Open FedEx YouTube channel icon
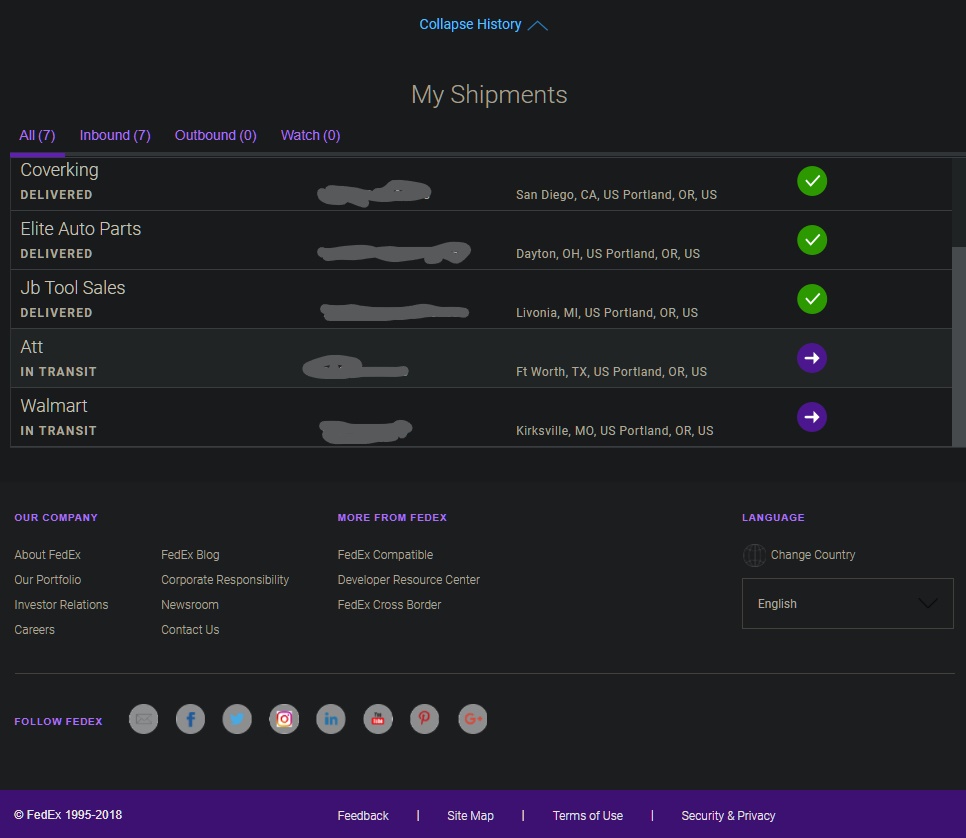 click(x=378, y=719)
